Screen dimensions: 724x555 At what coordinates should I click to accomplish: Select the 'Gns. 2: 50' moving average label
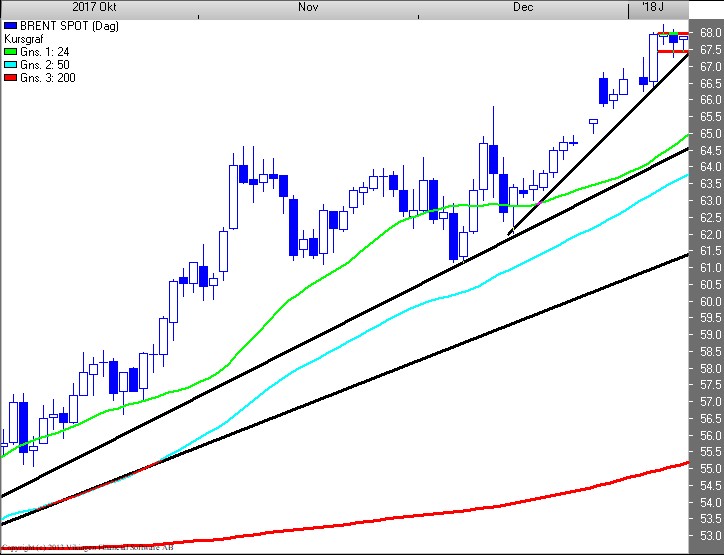click(x=45, y=65)
